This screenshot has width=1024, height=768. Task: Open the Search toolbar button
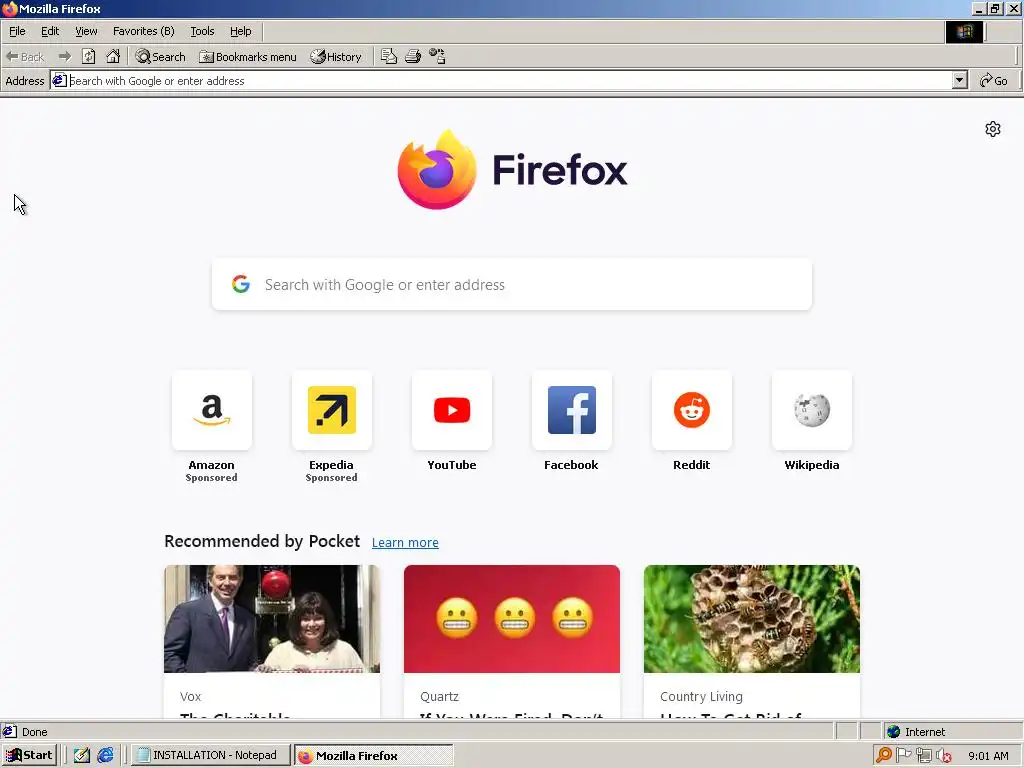tap(160, 57)
